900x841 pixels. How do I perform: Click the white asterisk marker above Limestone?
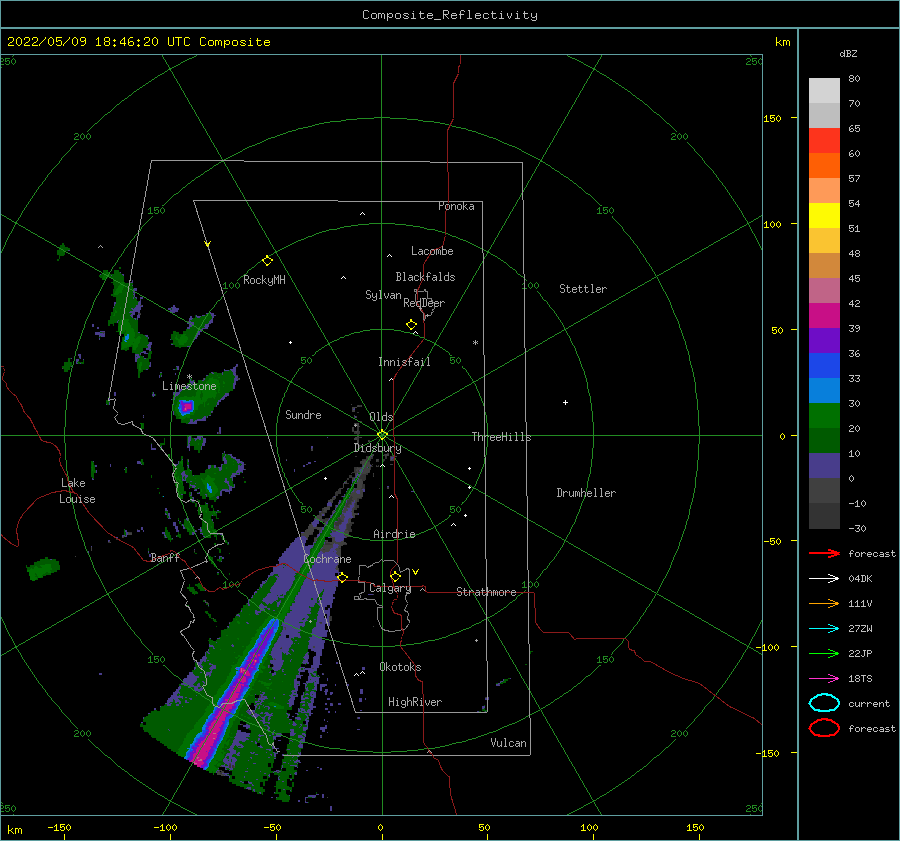(189, 377)
